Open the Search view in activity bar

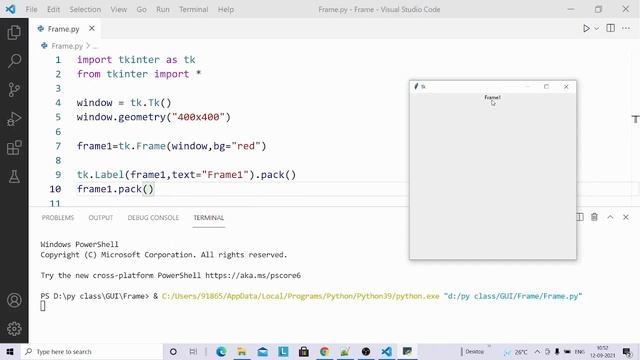click(x=14, y=61)
